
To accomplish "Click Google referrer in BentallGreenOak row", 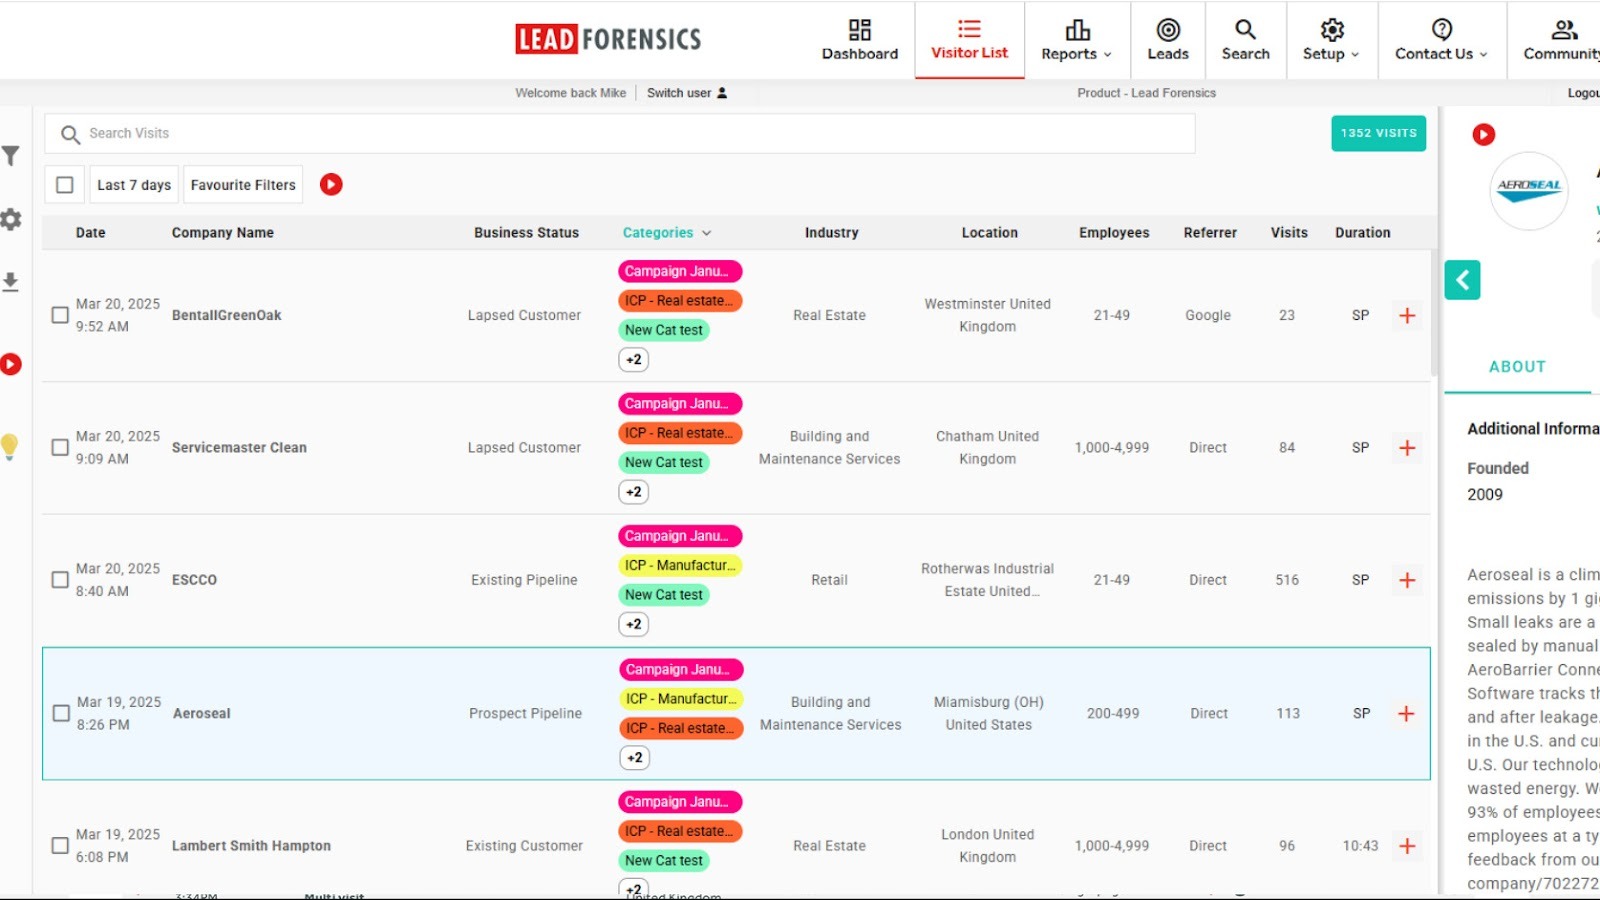I will pyautogui.click(x=1208, y=315).
